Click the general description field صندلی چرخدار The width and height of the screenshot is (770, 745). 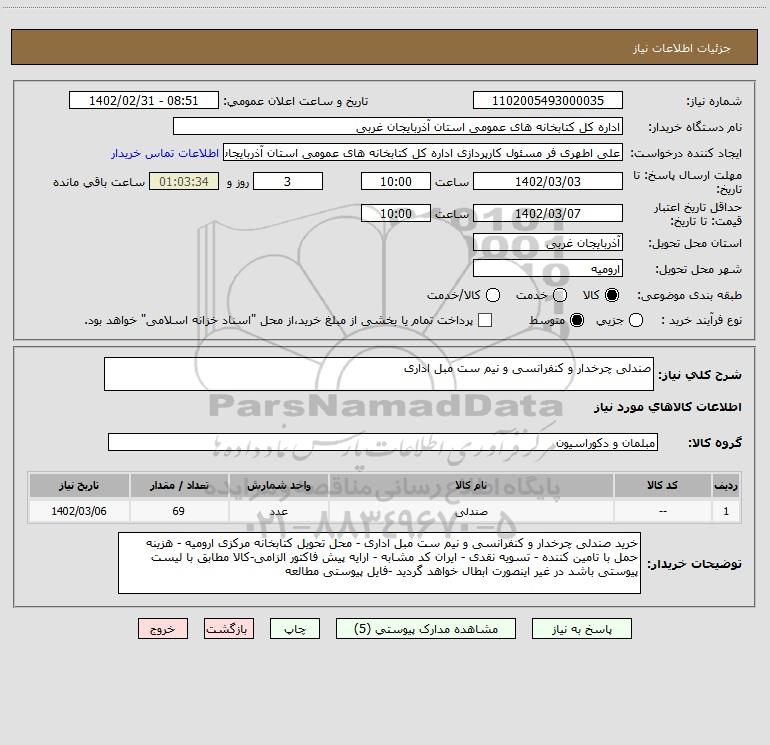pyautogui.click(x=379, y=374)
